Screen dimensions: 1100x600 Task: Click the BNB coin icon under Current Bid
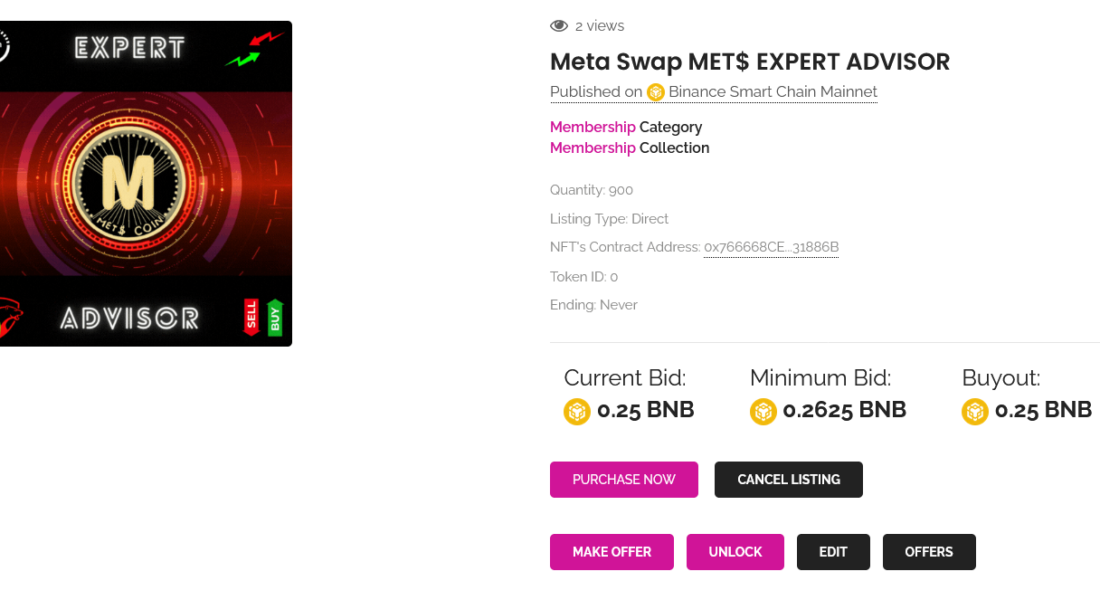577,411
